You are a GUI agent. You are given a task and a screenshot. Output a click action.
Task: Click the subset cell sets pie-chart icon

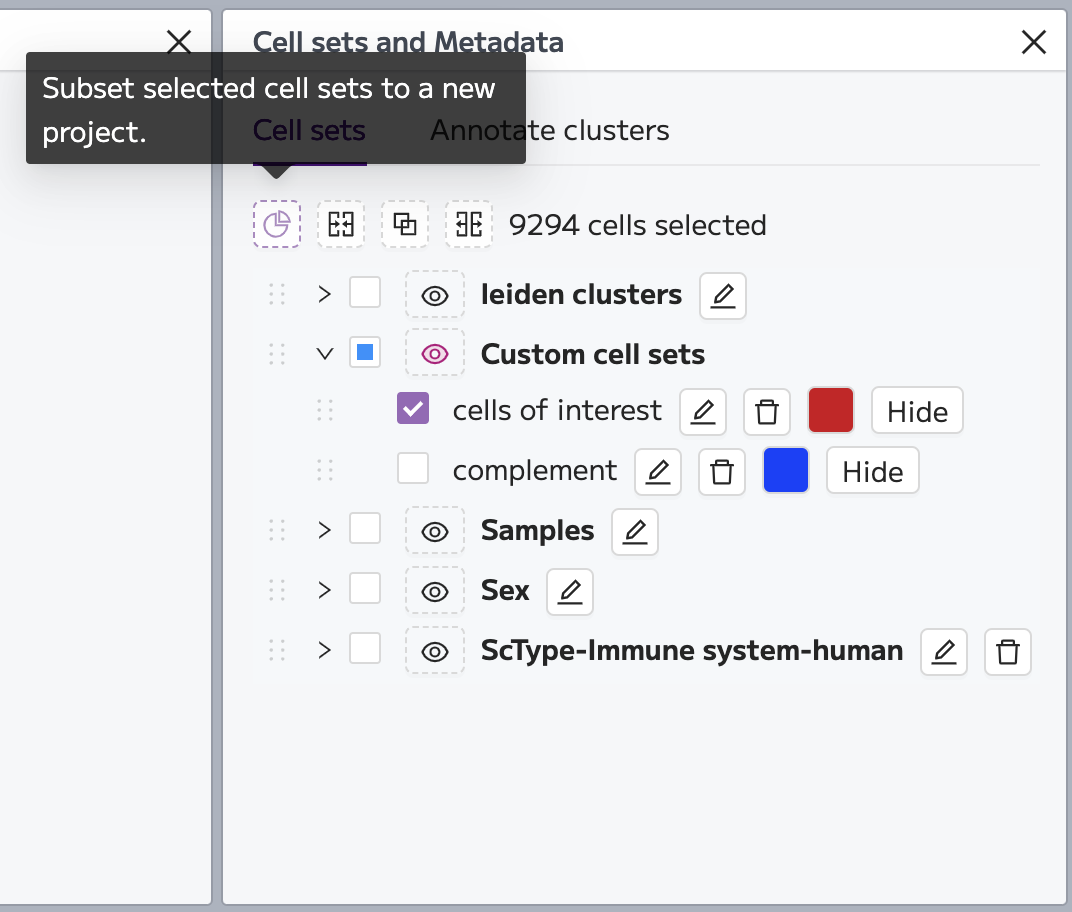277,224
